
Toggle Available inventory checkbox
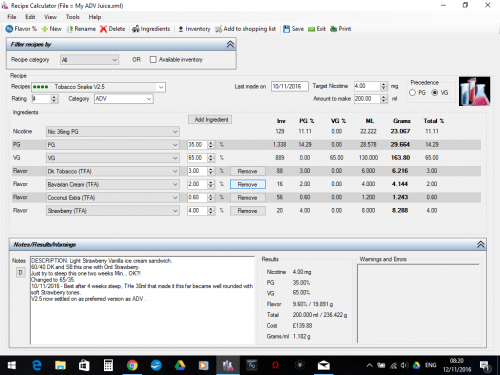[153, 60]
